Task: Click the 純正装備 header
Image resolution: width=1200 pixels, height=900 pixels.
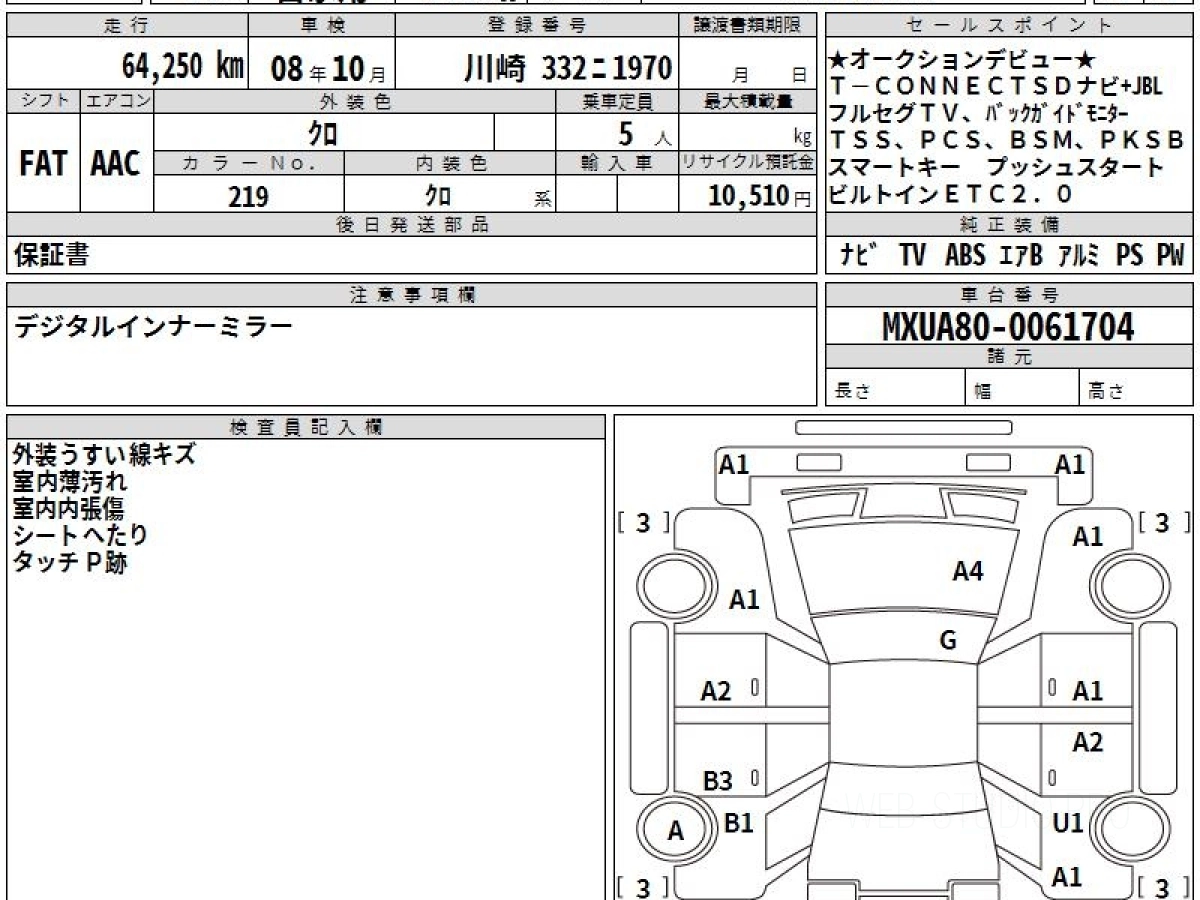Action: pos(1009,225)
